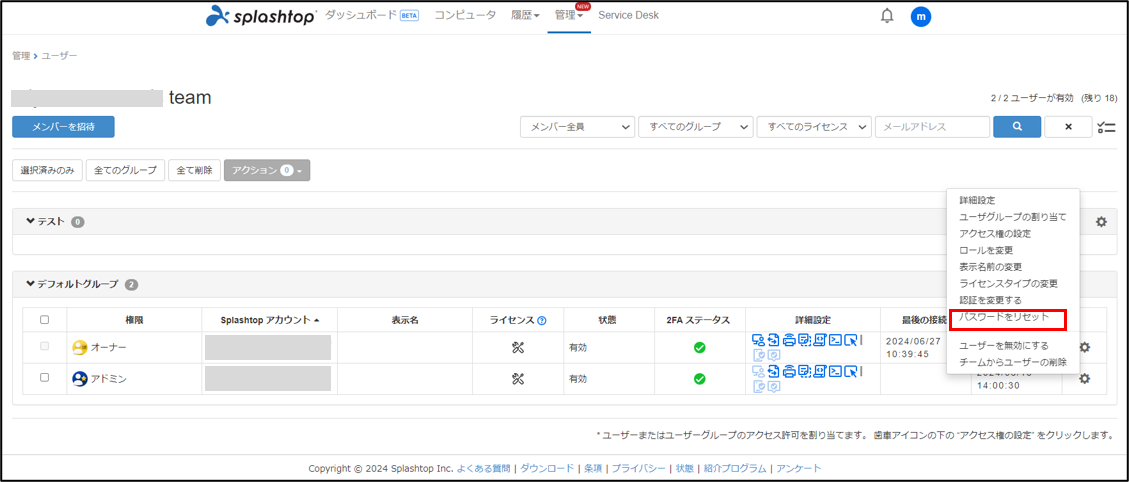Click the remote print icon in オーナー row

(789, 340)
